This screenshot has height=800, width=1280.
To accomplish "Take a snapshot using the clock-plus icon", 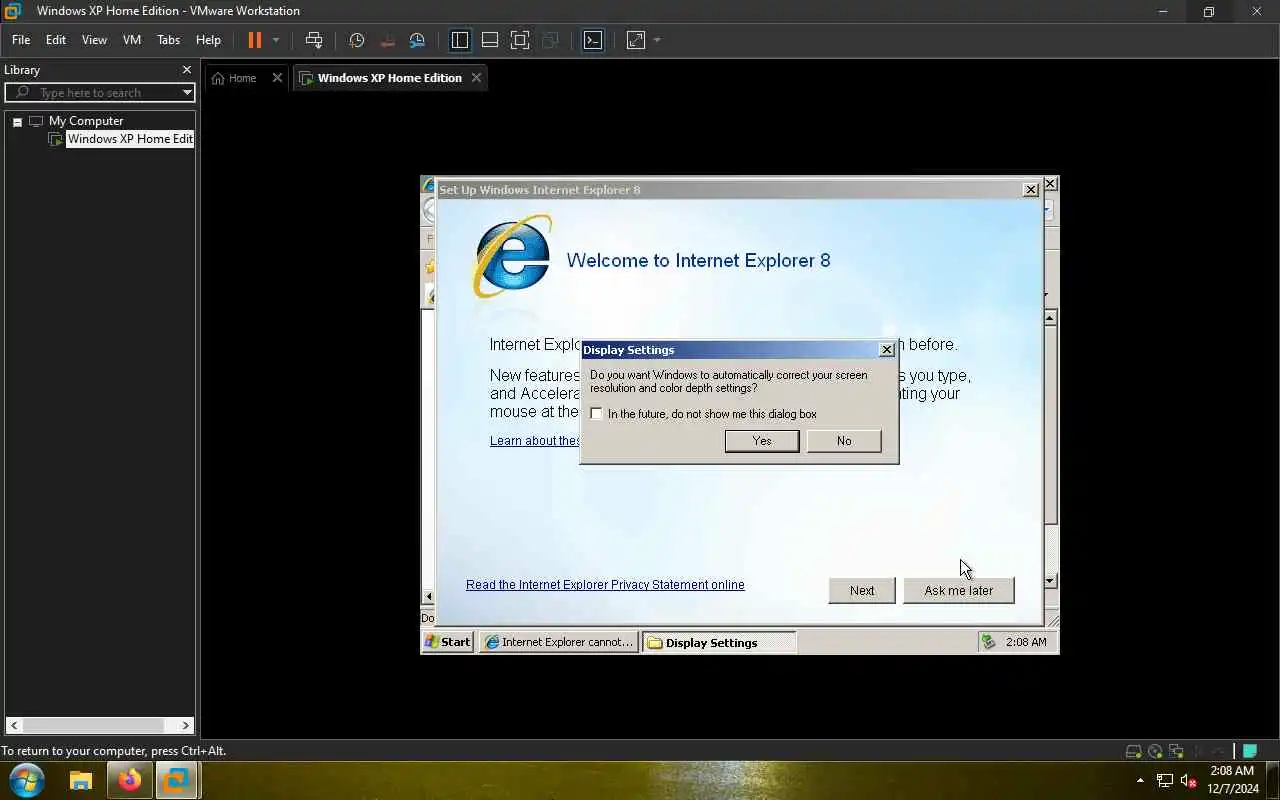I will pyautogui.click(x=357, y=40).
